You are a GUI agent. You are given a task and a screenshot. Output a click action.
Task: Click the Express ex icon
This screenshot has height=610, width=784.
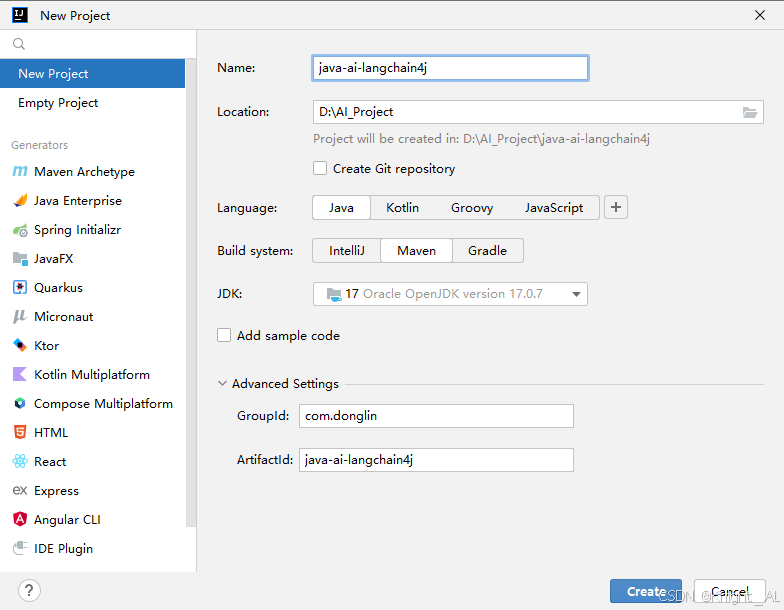click(20, 490)
